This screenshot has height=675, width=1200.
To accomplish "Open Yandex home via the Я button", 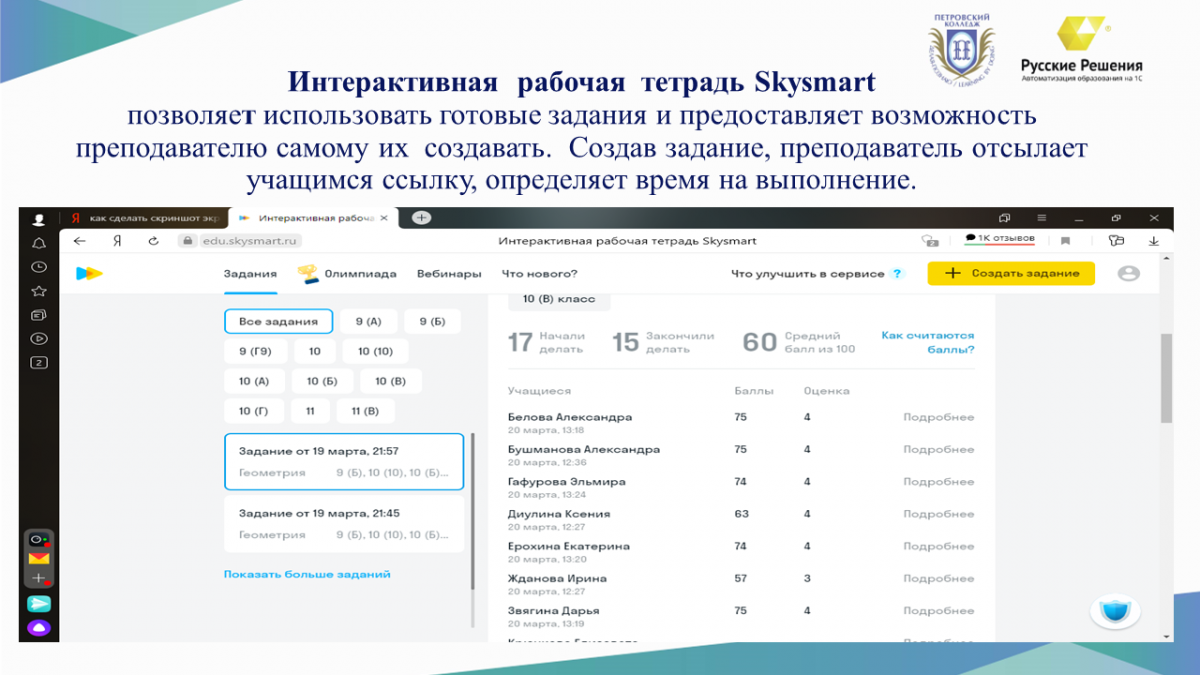I will (x=117, y=241).
